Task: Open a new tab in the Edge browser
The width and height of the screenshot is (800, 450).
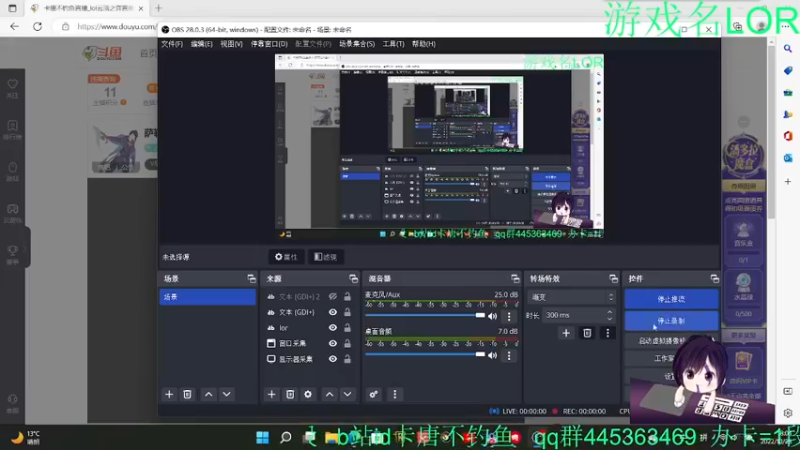Action: click(158, 8)
